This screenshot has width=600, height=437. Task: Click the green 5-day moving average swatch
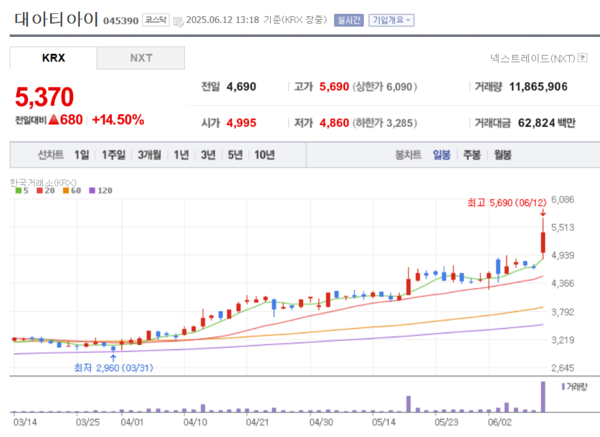pyautogui.click(x=18, y=191)
